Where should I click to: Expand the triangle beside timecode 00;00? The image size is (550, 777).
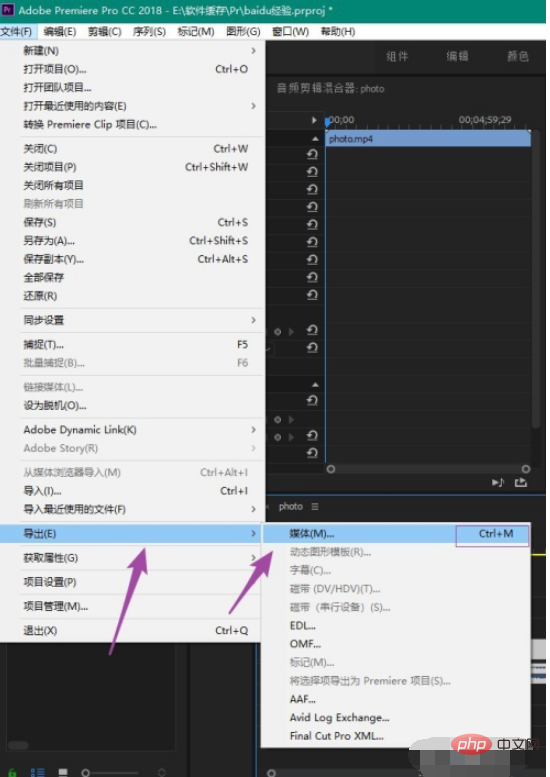[314, 120]
